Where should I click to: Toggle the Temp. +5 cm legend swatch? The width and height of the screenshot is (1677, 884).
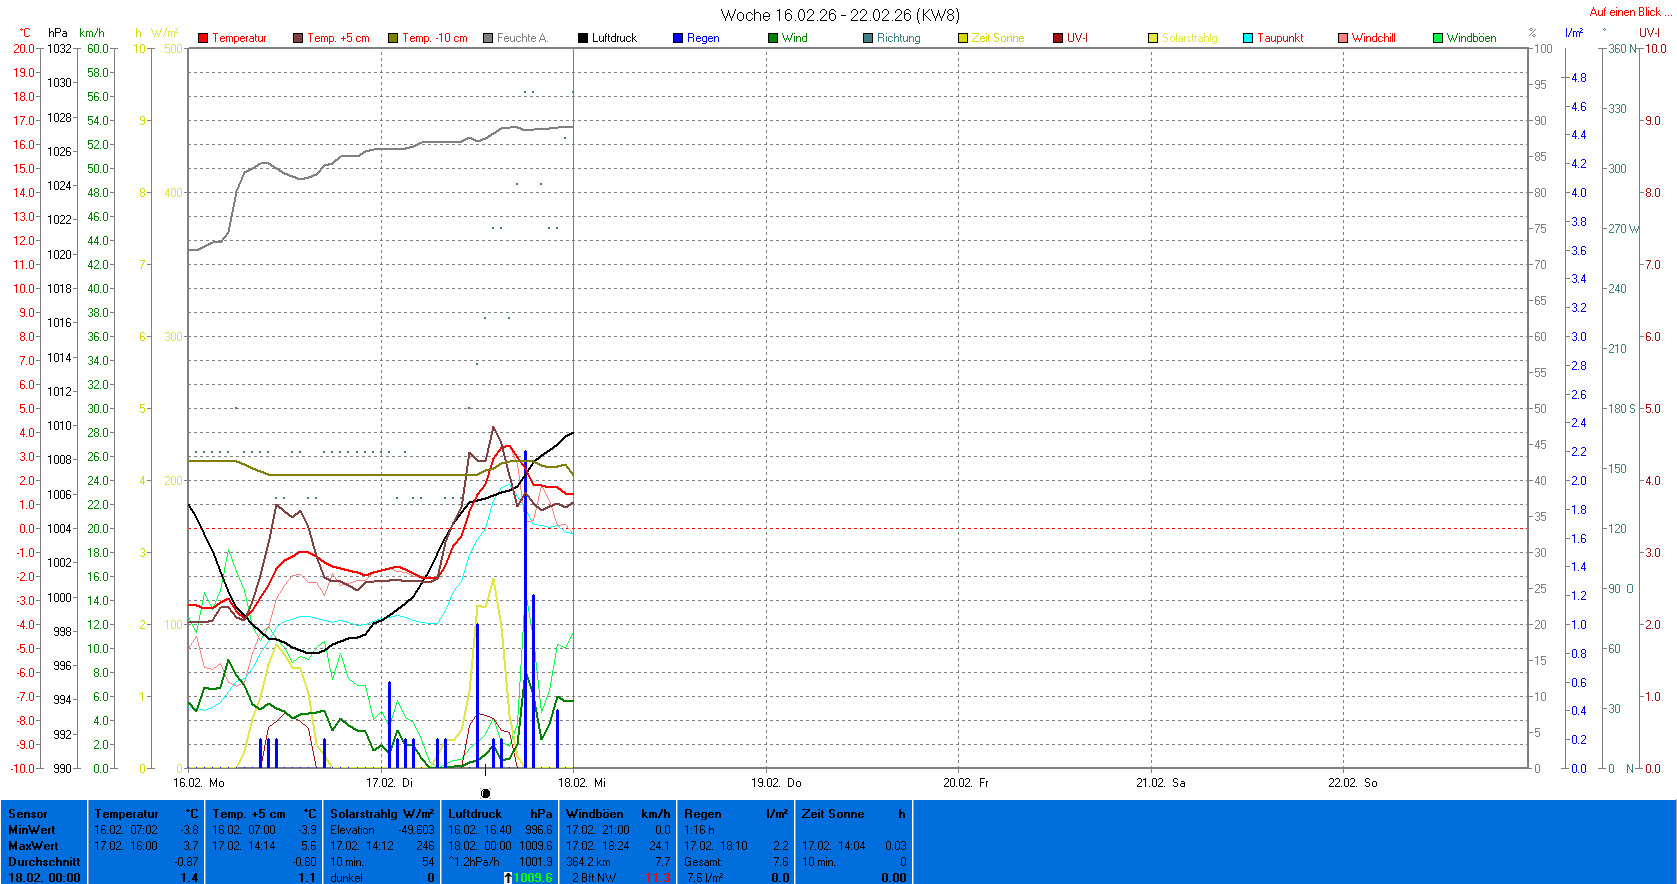pos(298,38)
